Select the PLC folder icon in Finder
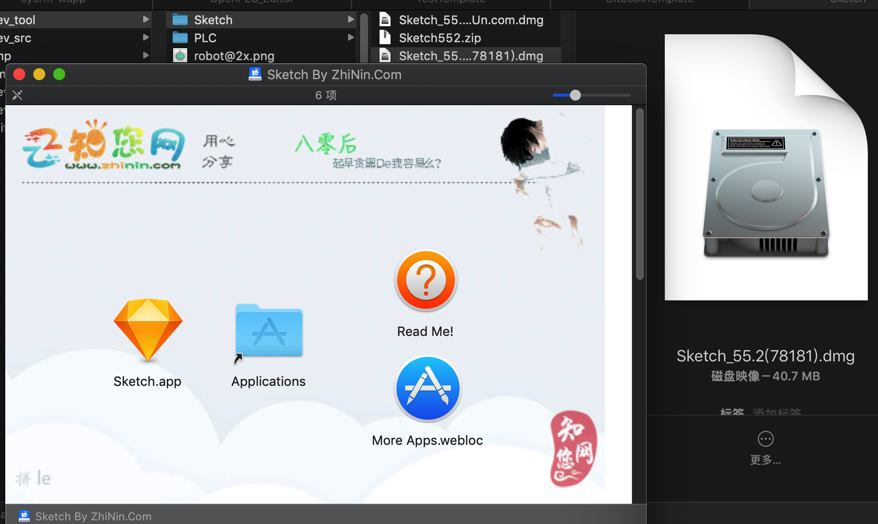Viewport: 878px width, 524px height. [x=180, y=38]
